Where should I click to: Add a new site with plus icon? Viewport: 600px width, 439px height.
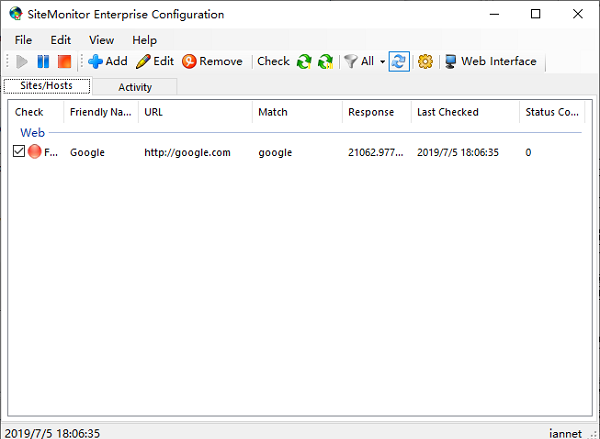click(108, 61)
